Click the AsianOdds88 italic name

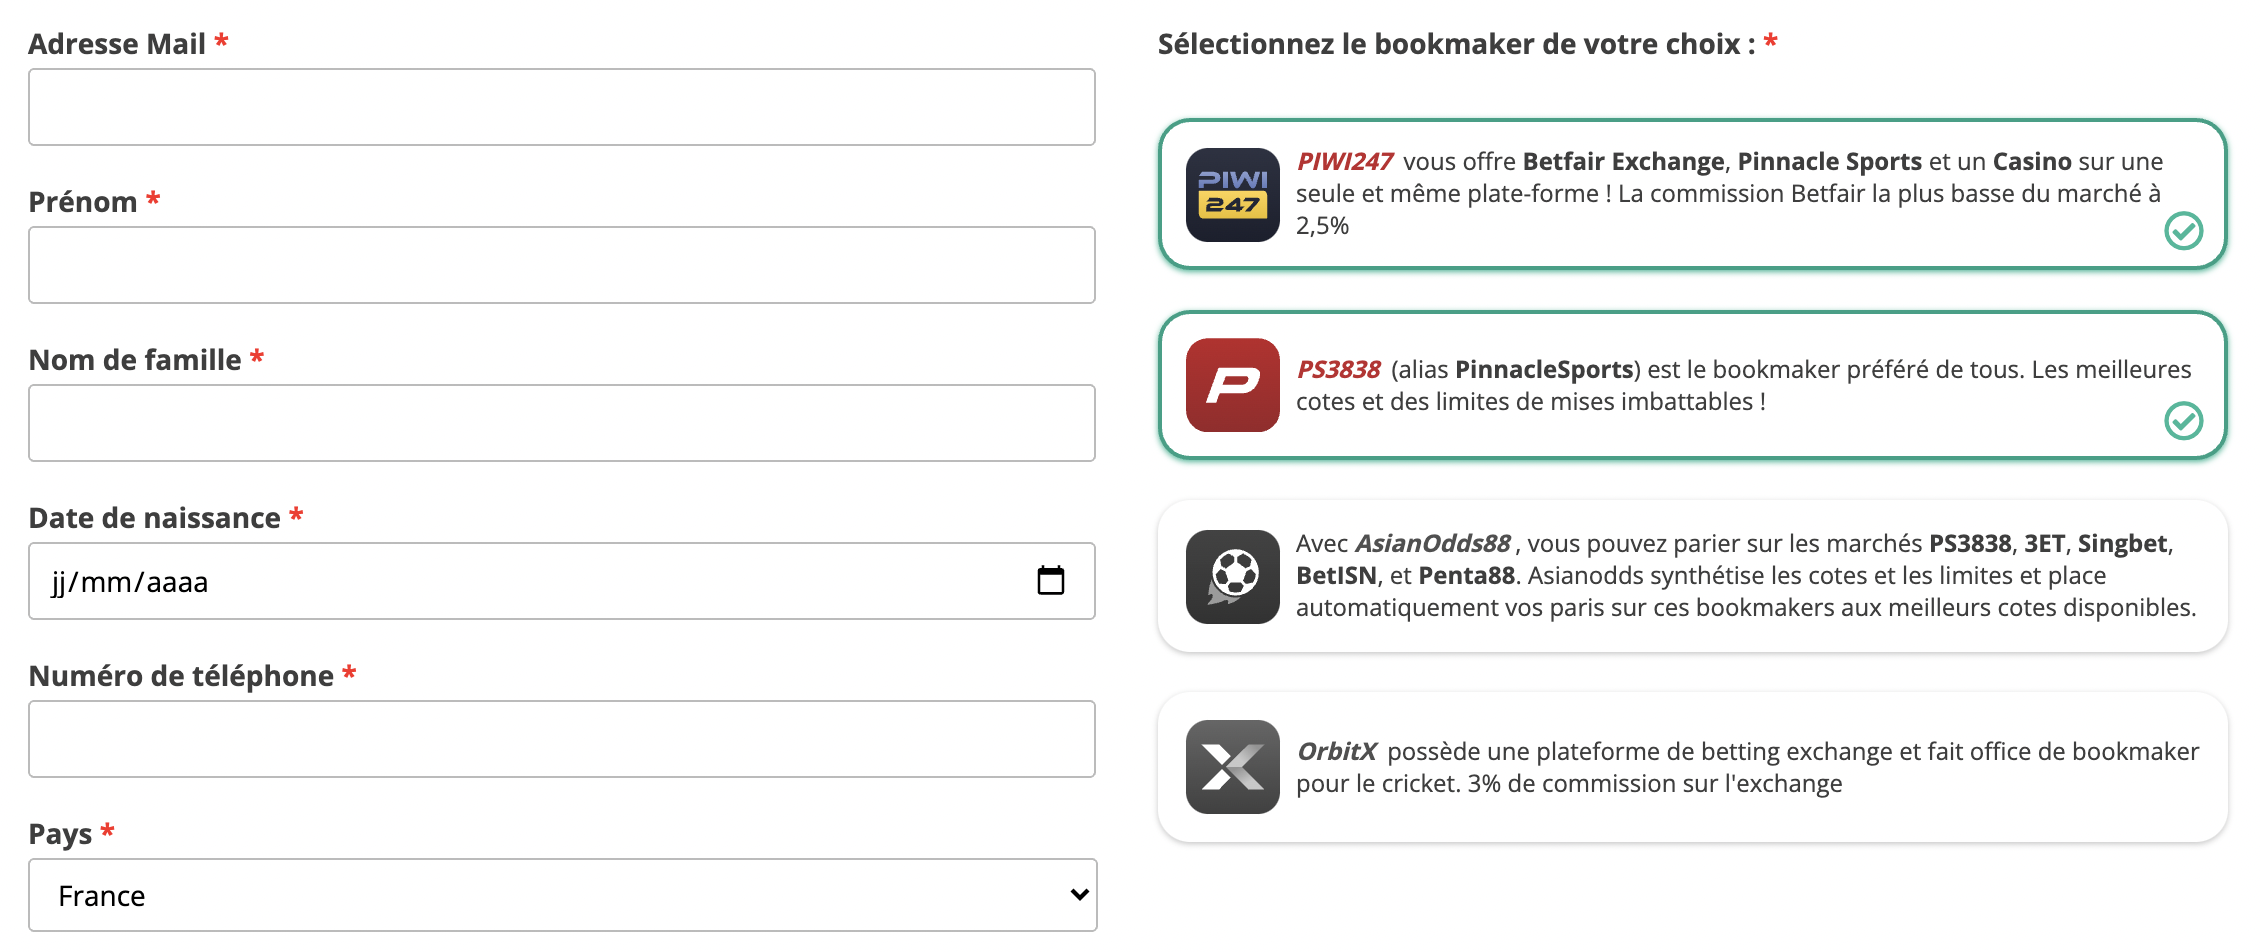tap(1432, 544)
